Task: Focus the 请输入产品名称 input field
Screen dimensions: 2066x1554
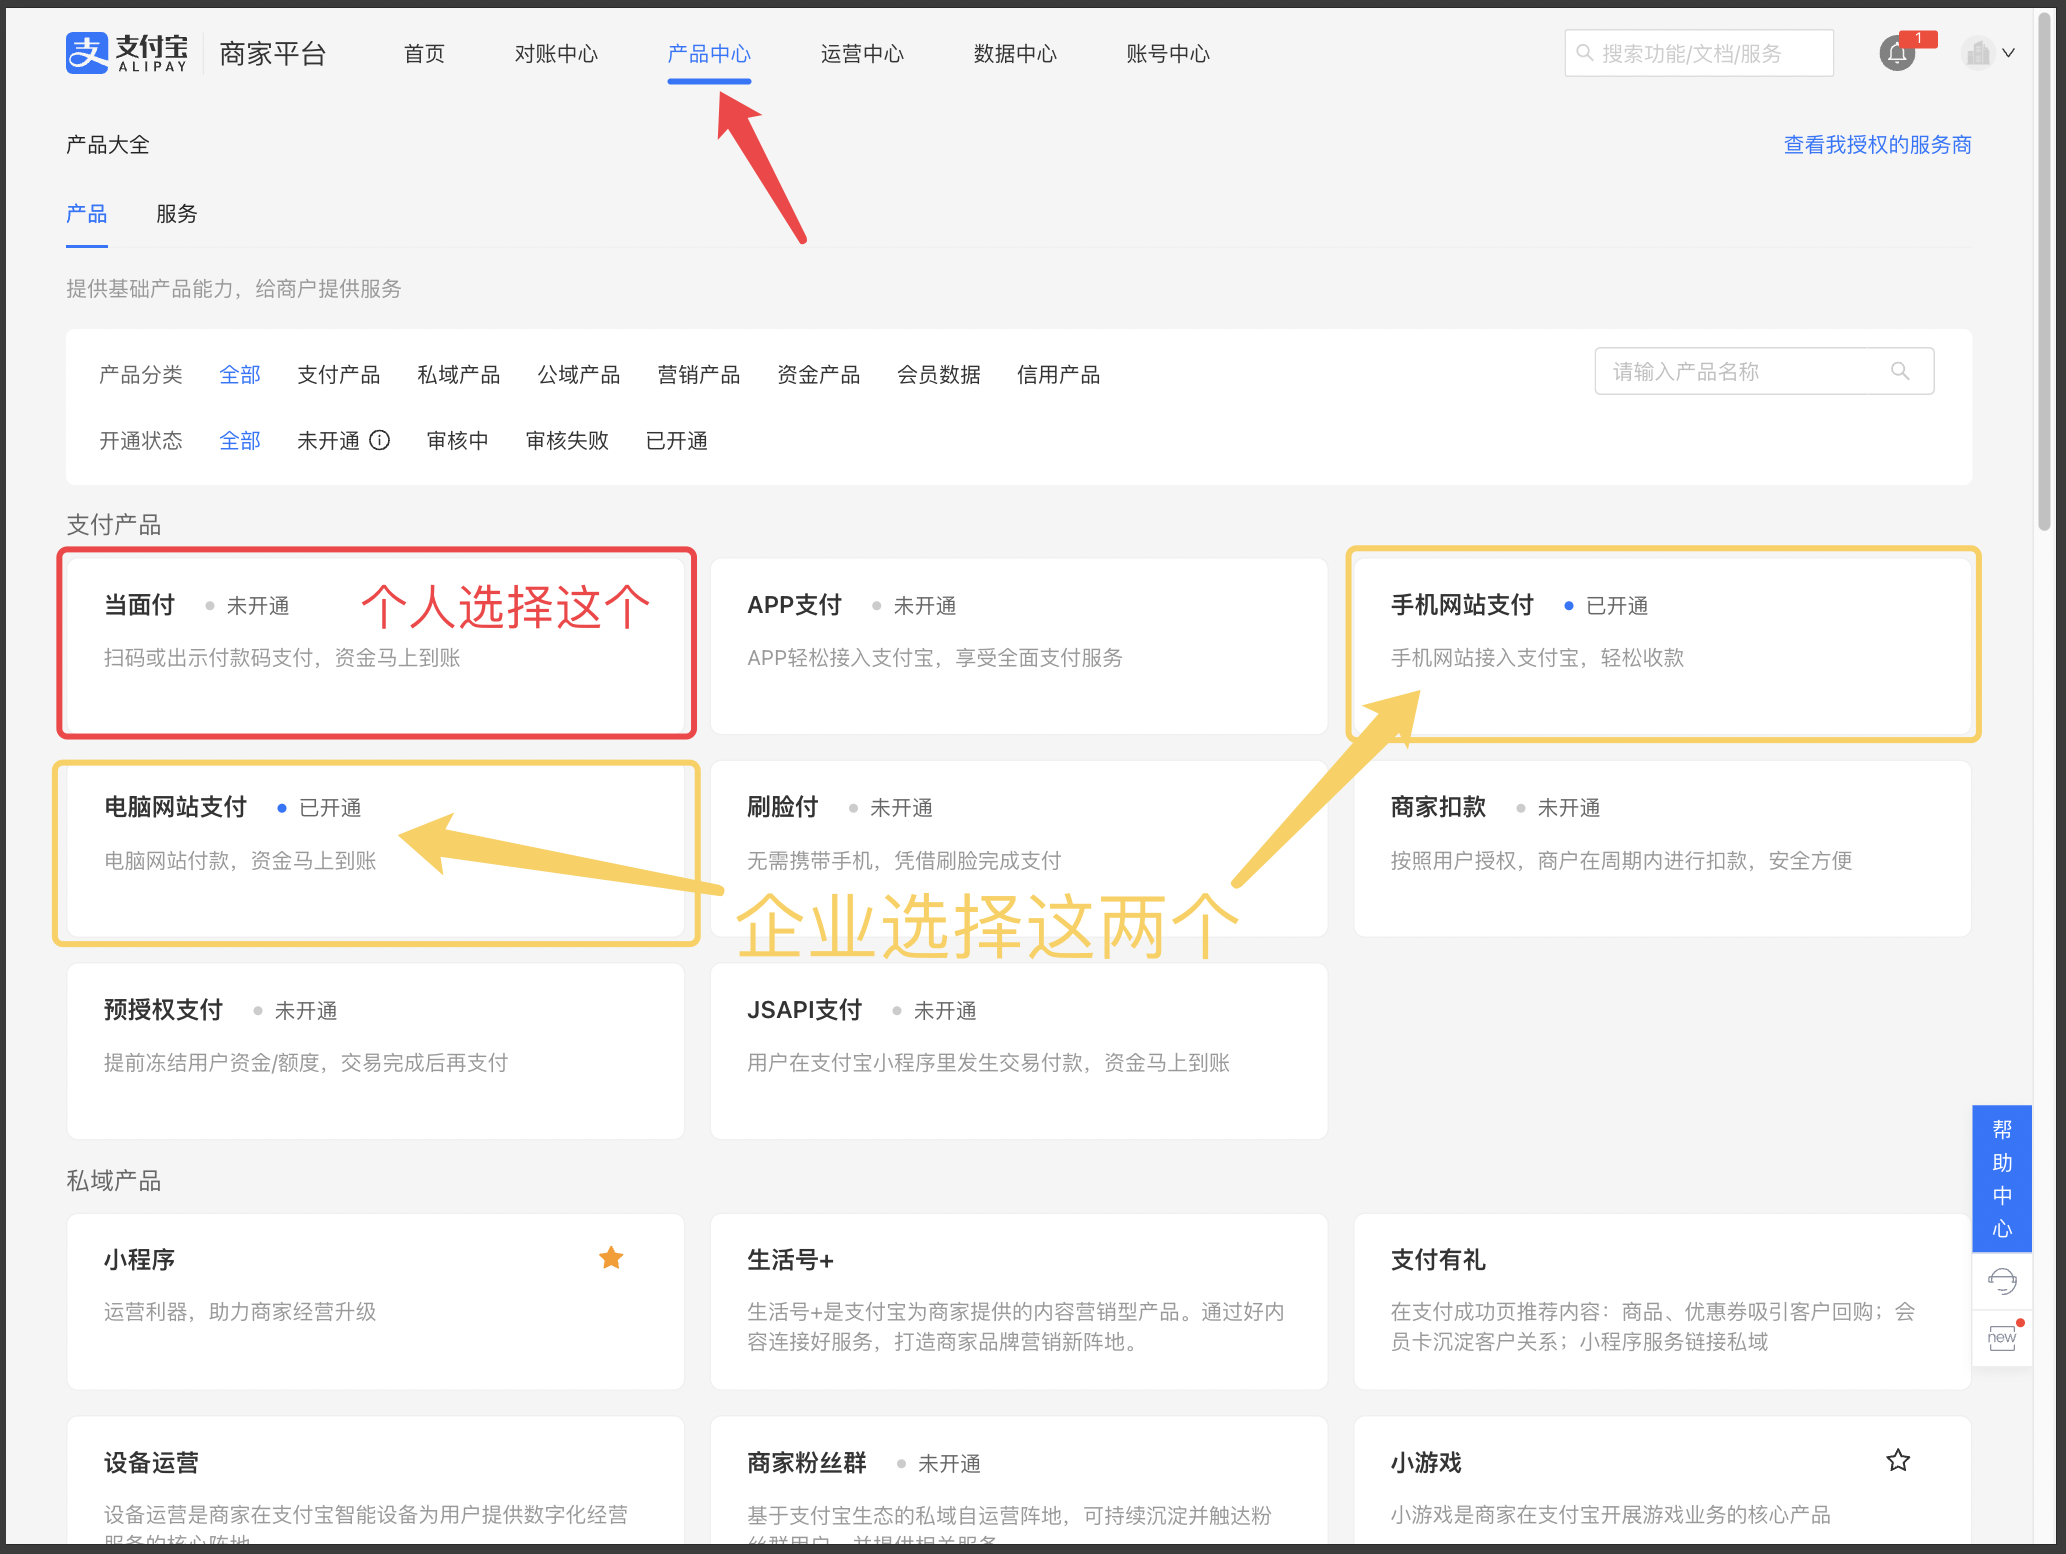Action: (x=1764, y=371)
